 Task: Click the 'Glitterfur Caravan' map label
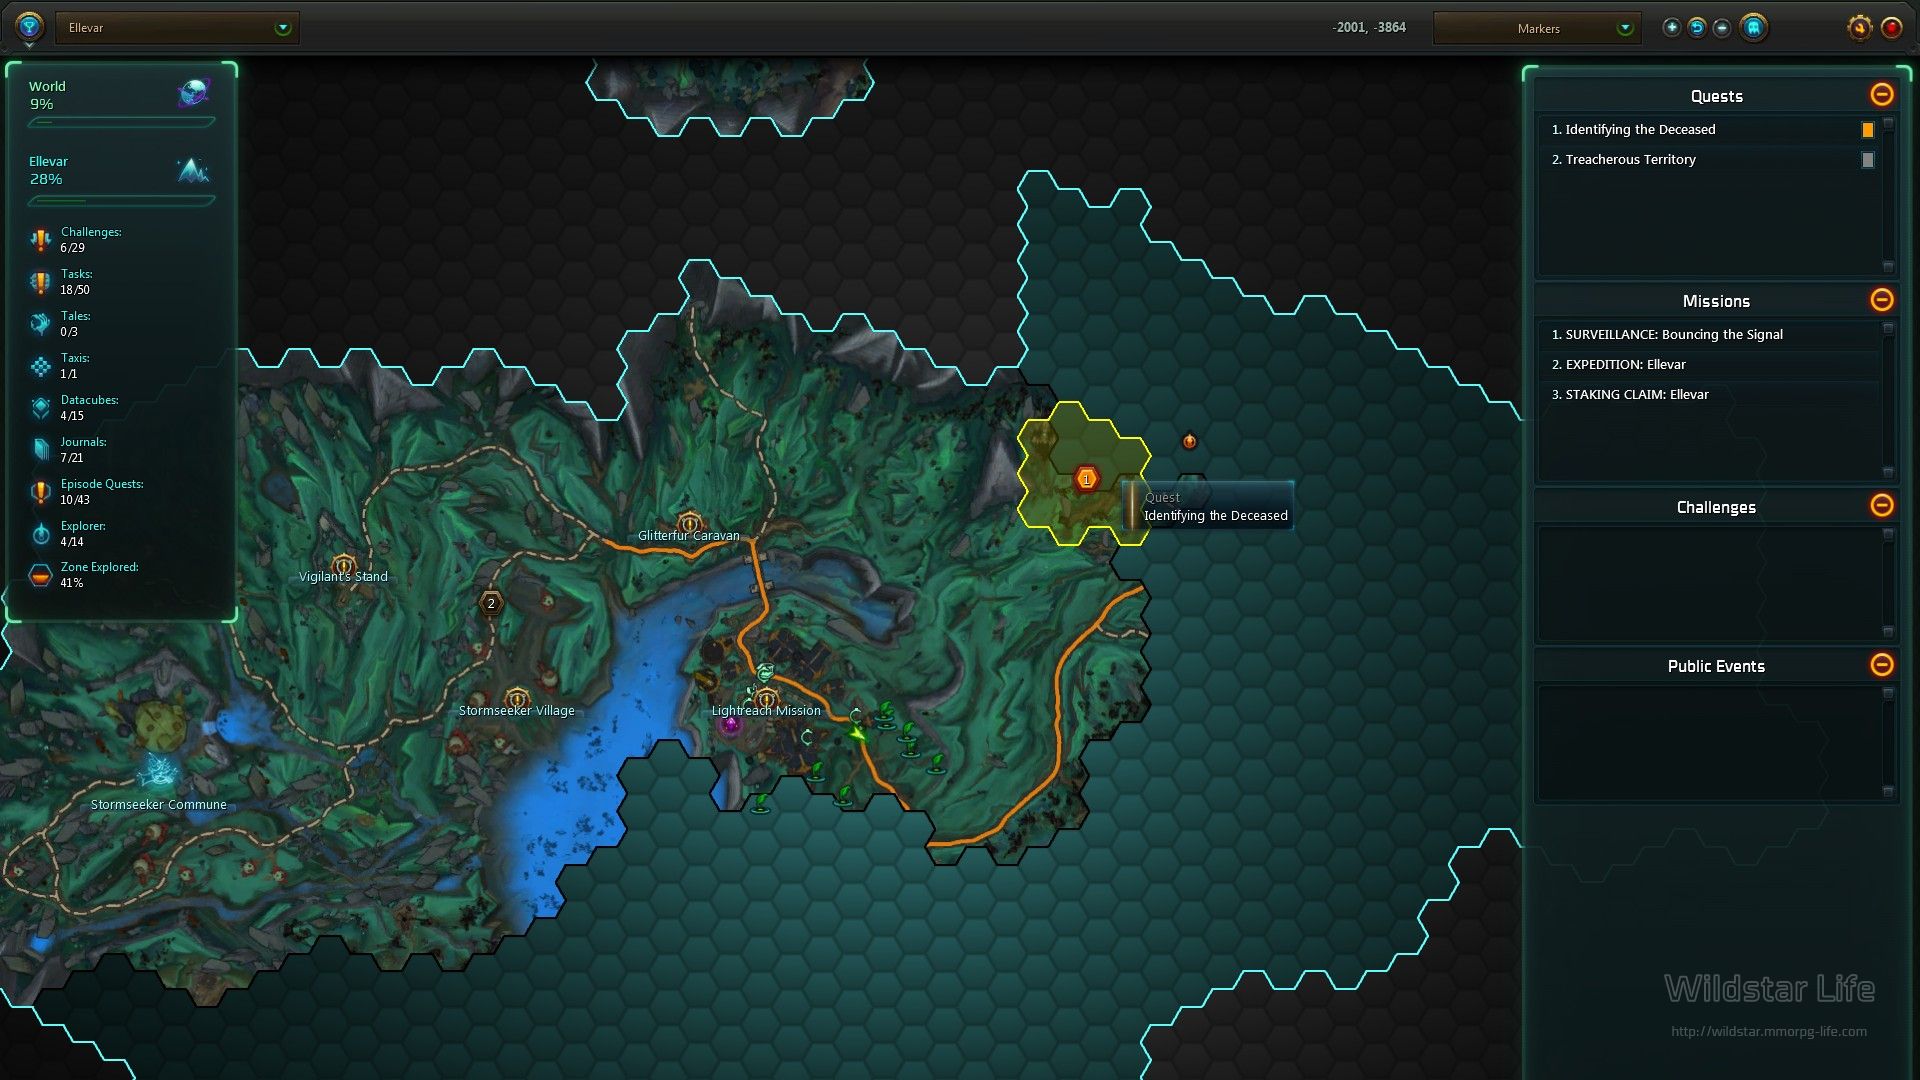click(689, 536)
